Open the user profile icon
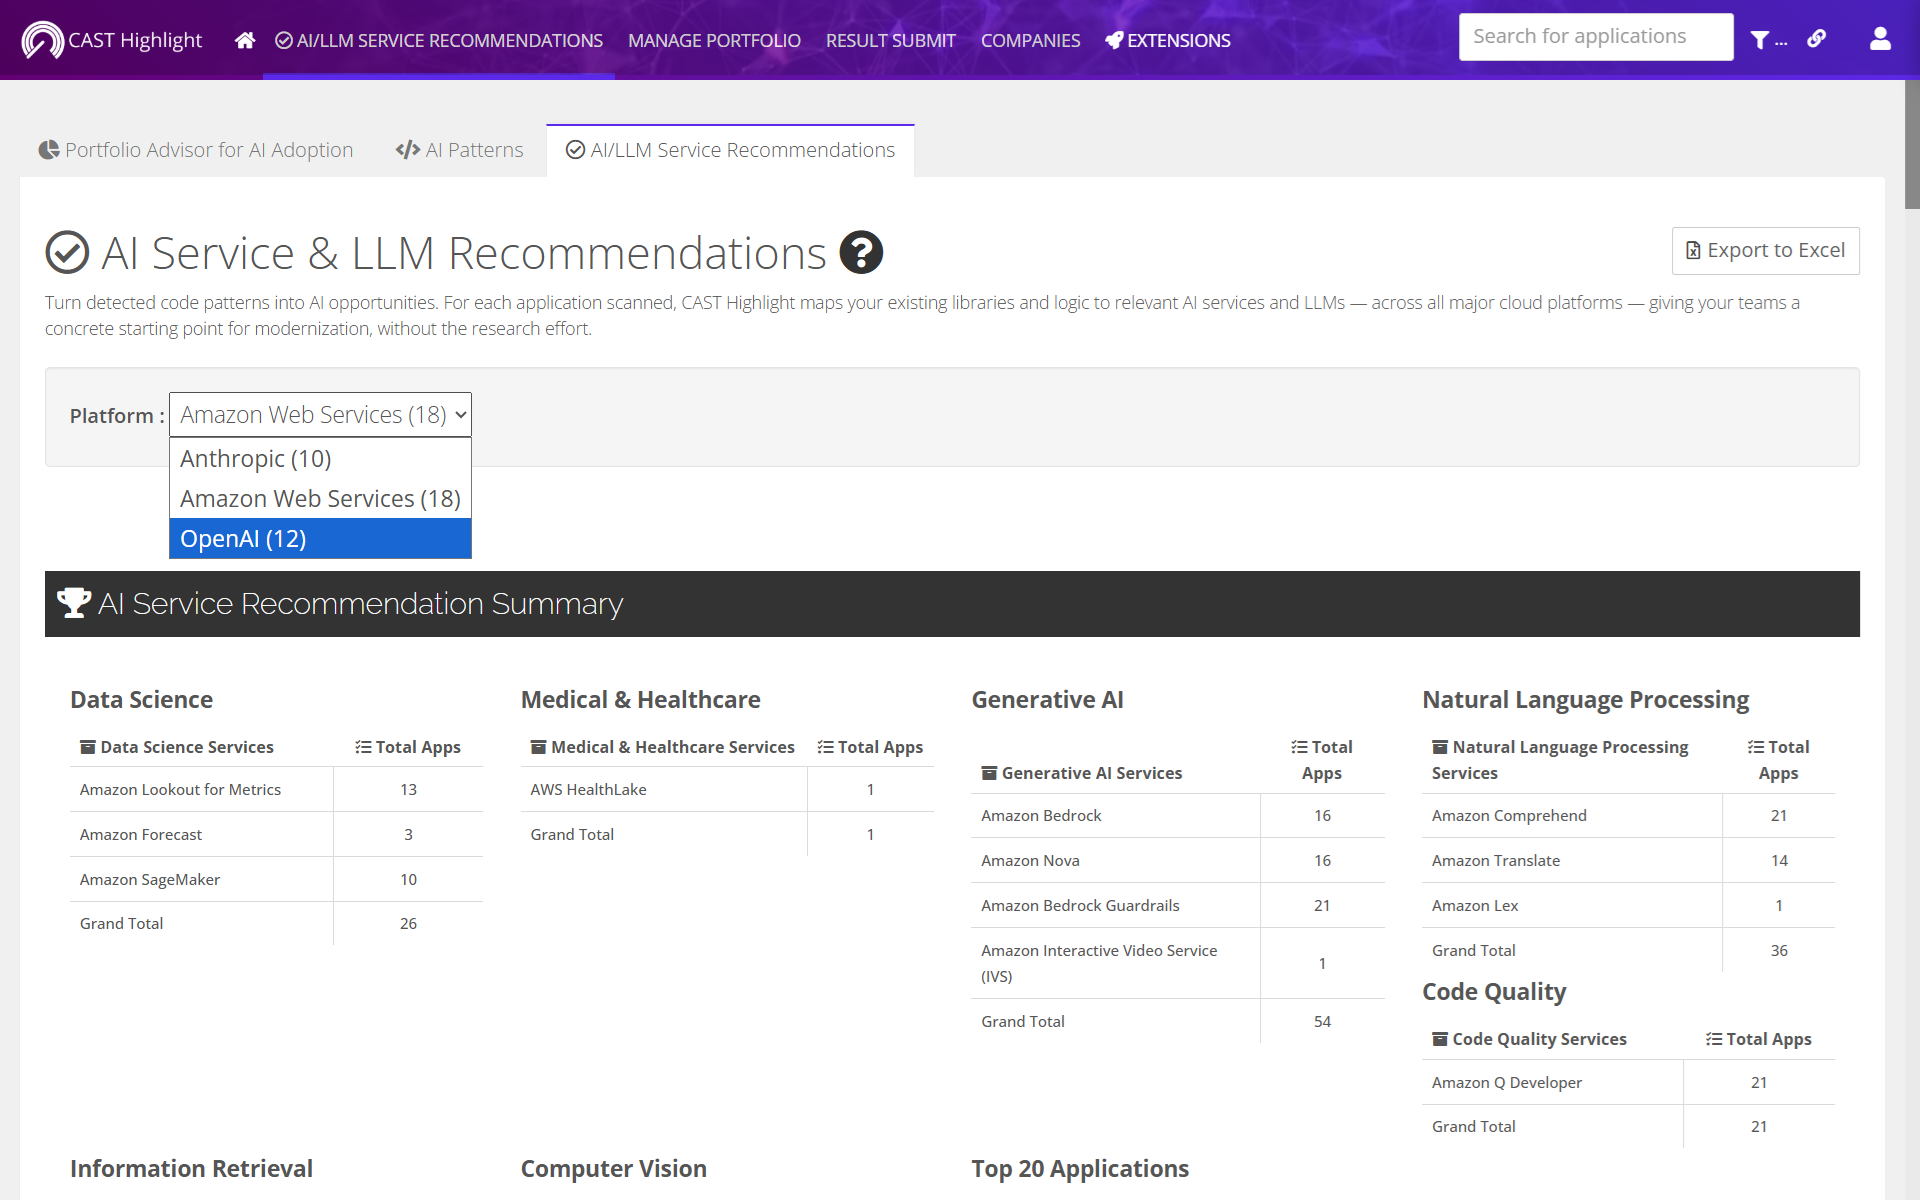 1880,39
